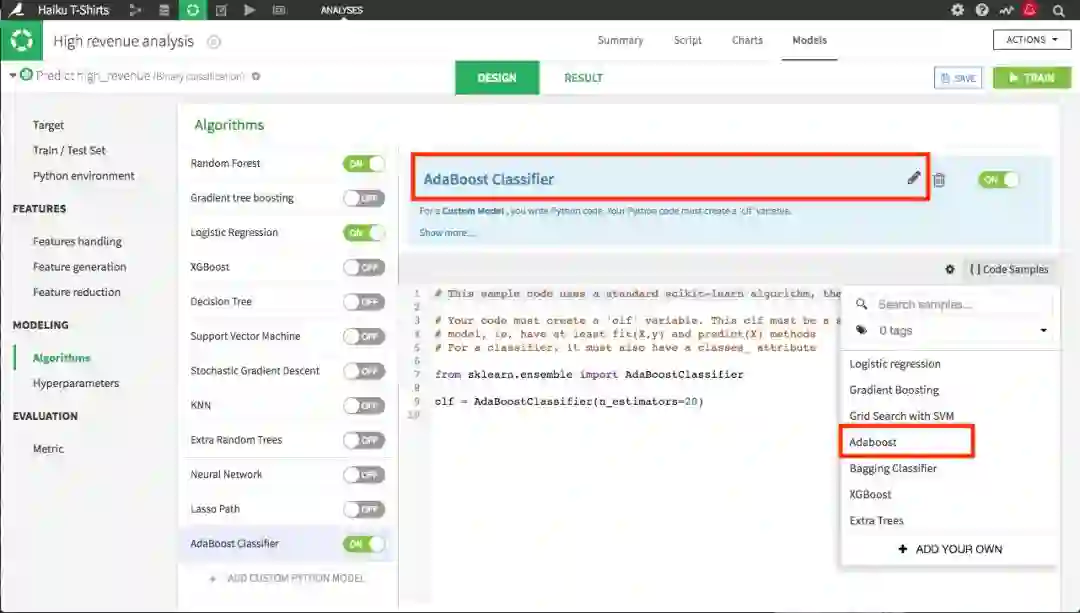Viewport: 1080px width, 613px height.
Task: Open the Notebooks icon in top bar
Action: point(221,10)
